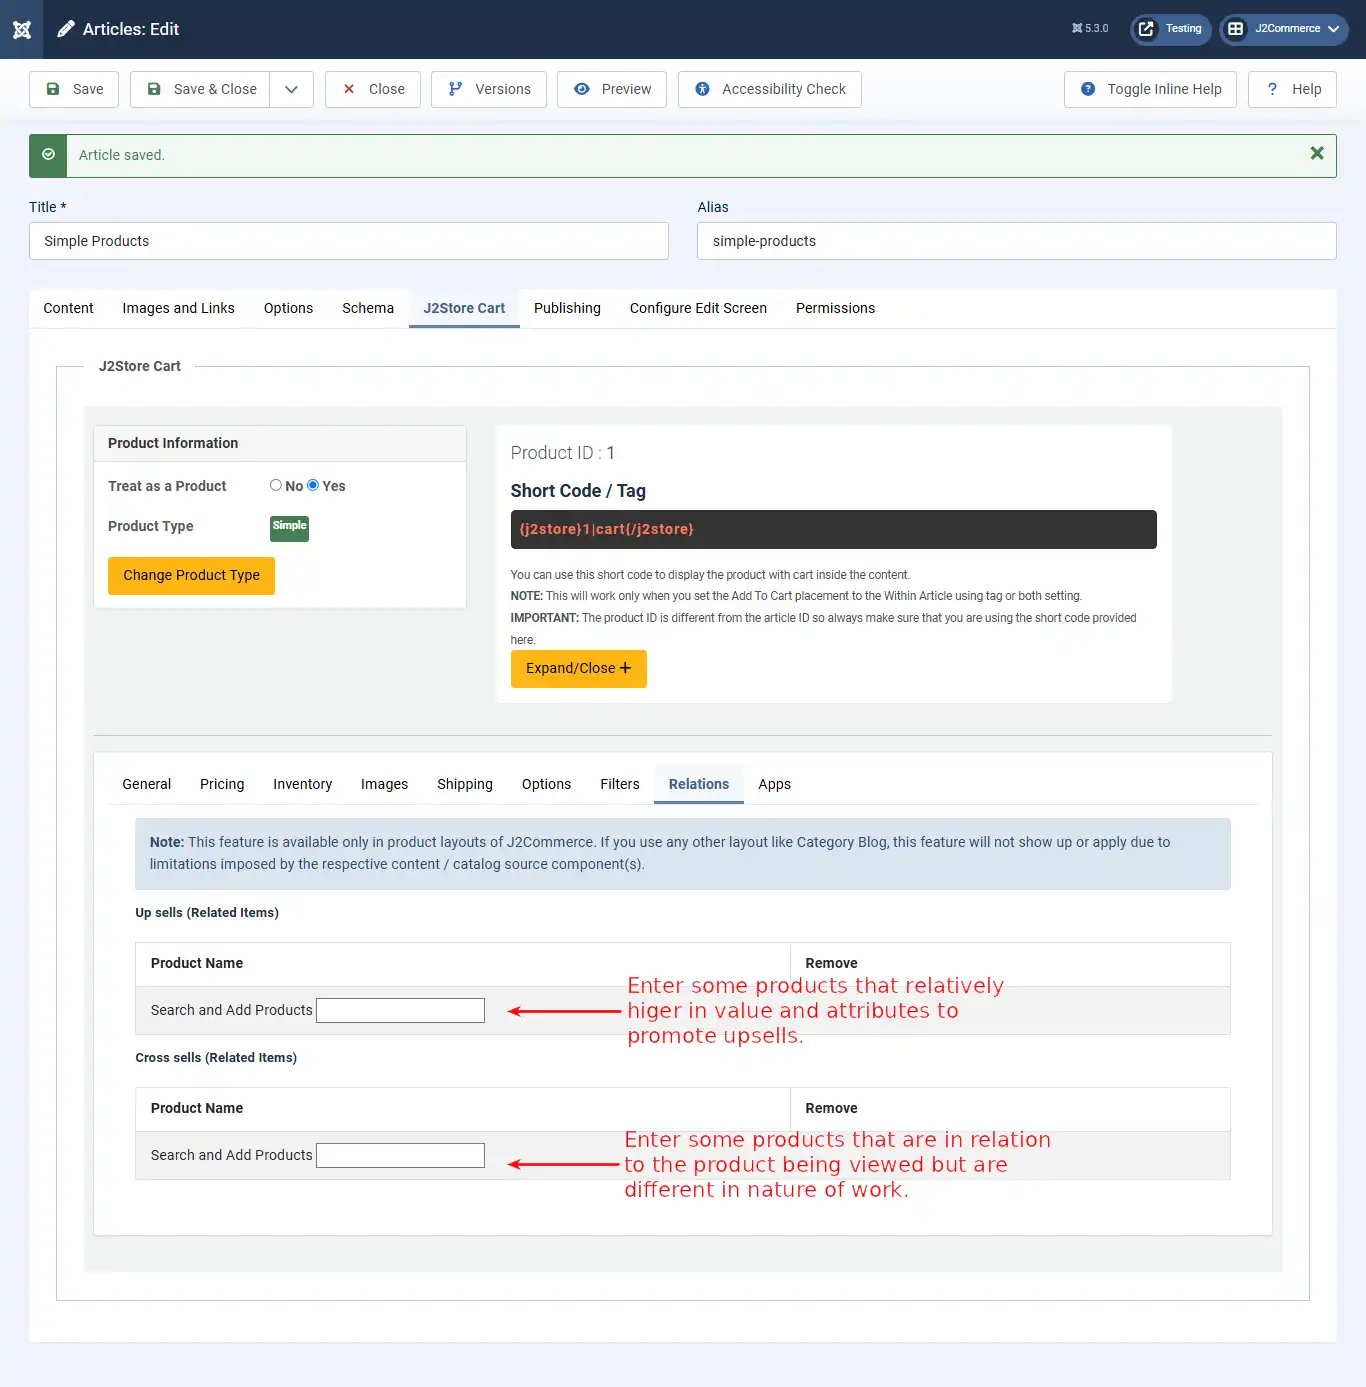
Task: Click the Joomla 5.3.0 version indicator
Action: (x=1090, y=29)
